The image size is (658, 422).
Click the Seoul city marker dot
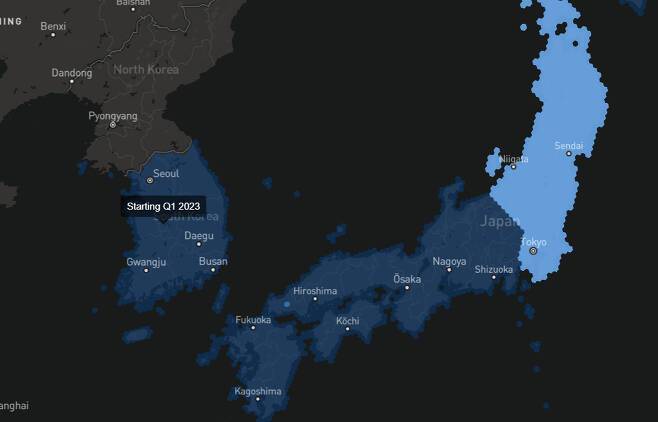pyautogui.click(x=150, y=180)
